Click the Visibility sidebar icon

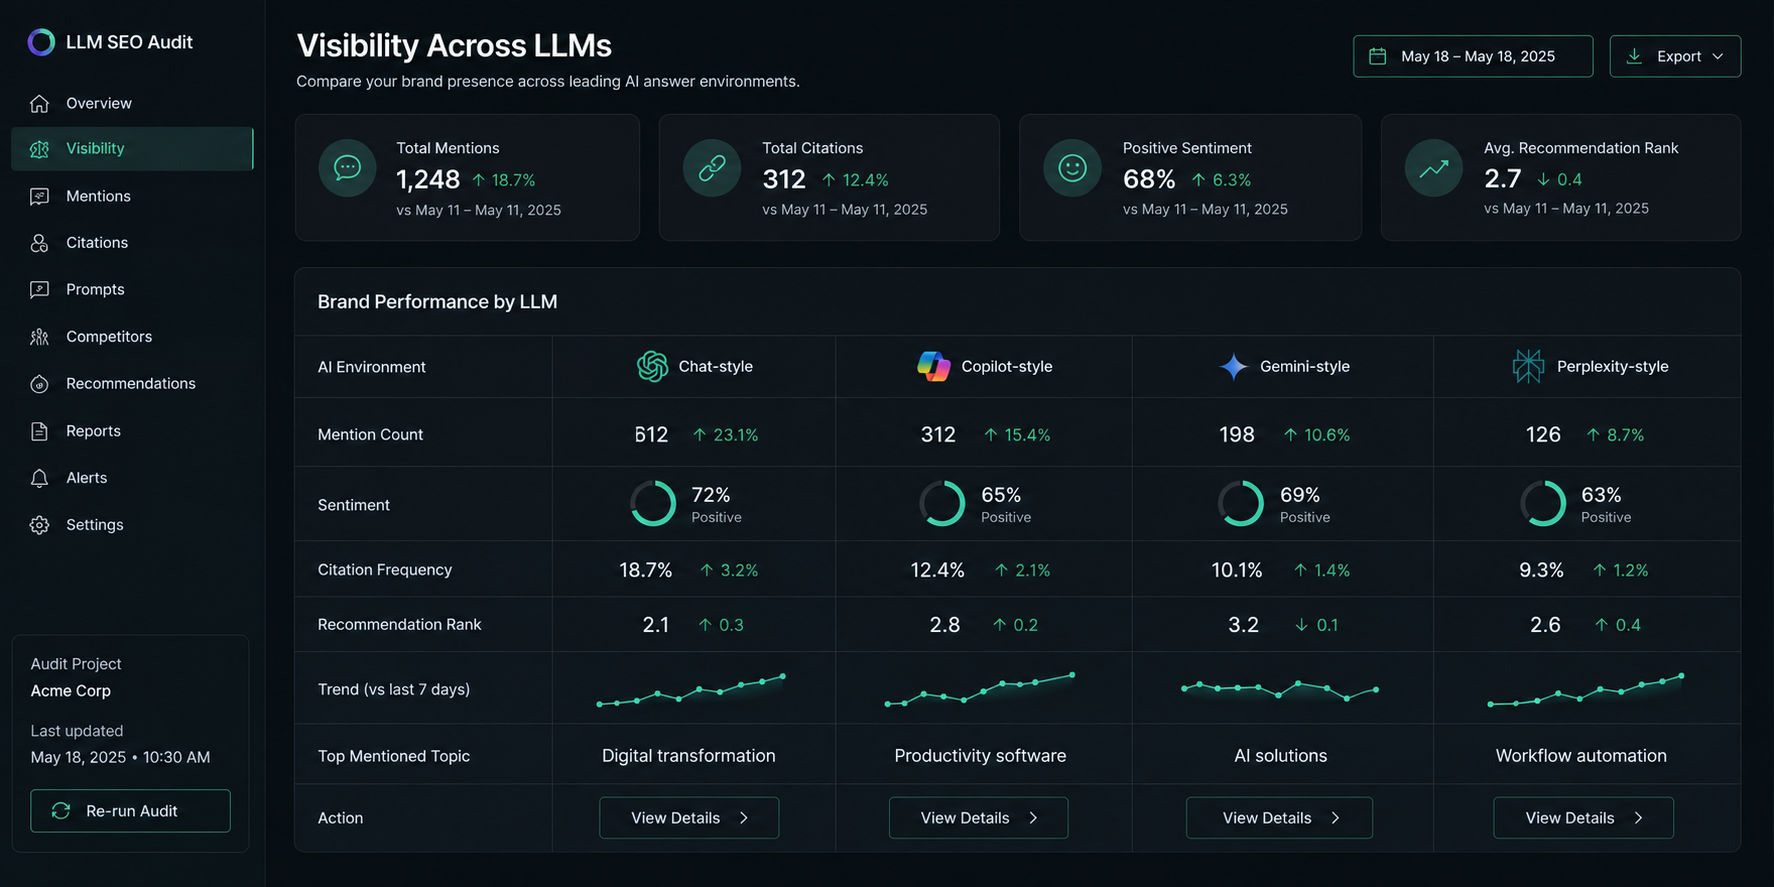point(39,149)
